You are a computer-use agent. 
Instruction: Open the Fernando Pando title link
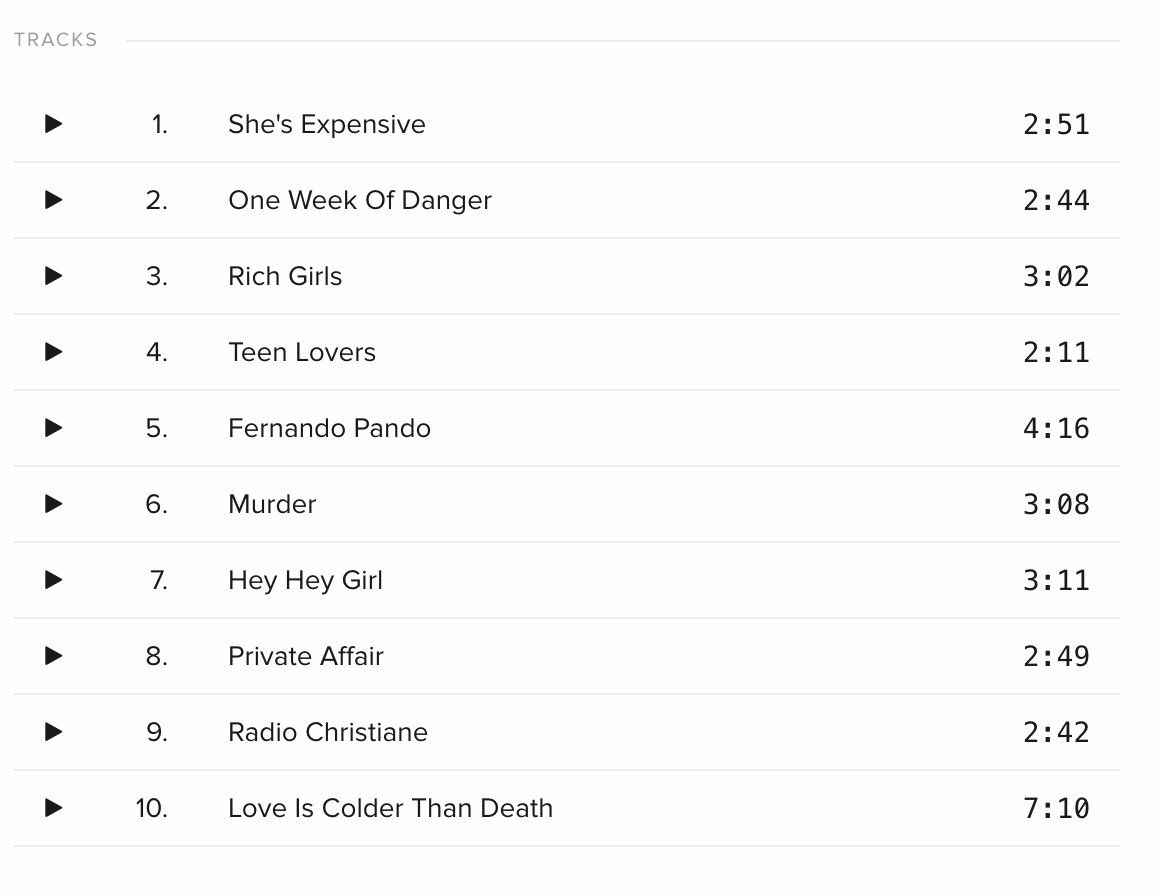(x=330, y=428)
